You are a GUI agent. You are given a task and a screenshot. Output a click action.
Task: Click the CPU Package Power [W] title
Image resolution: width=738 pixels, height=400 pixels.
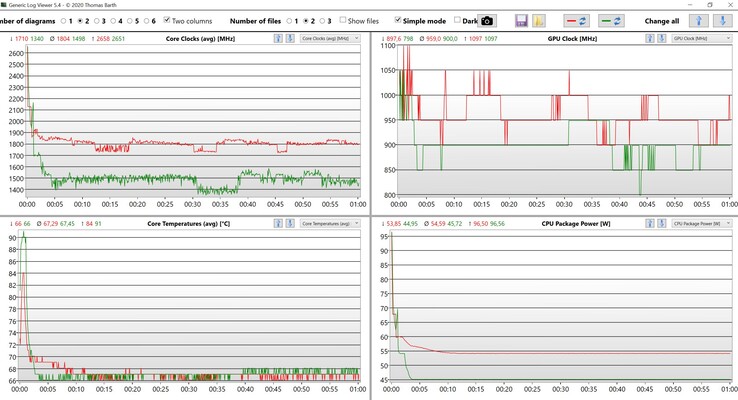(x=576, y=224)
